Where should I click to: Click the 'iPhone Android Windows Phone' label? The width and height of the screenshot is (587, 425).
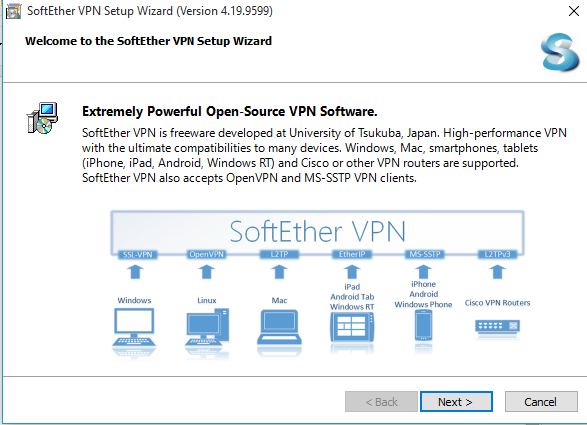(x=423, y=294)
